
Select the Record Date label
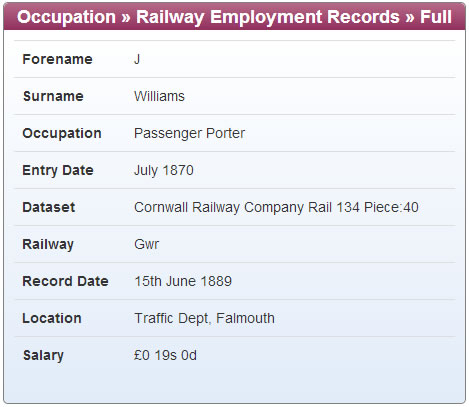(65, 281)
